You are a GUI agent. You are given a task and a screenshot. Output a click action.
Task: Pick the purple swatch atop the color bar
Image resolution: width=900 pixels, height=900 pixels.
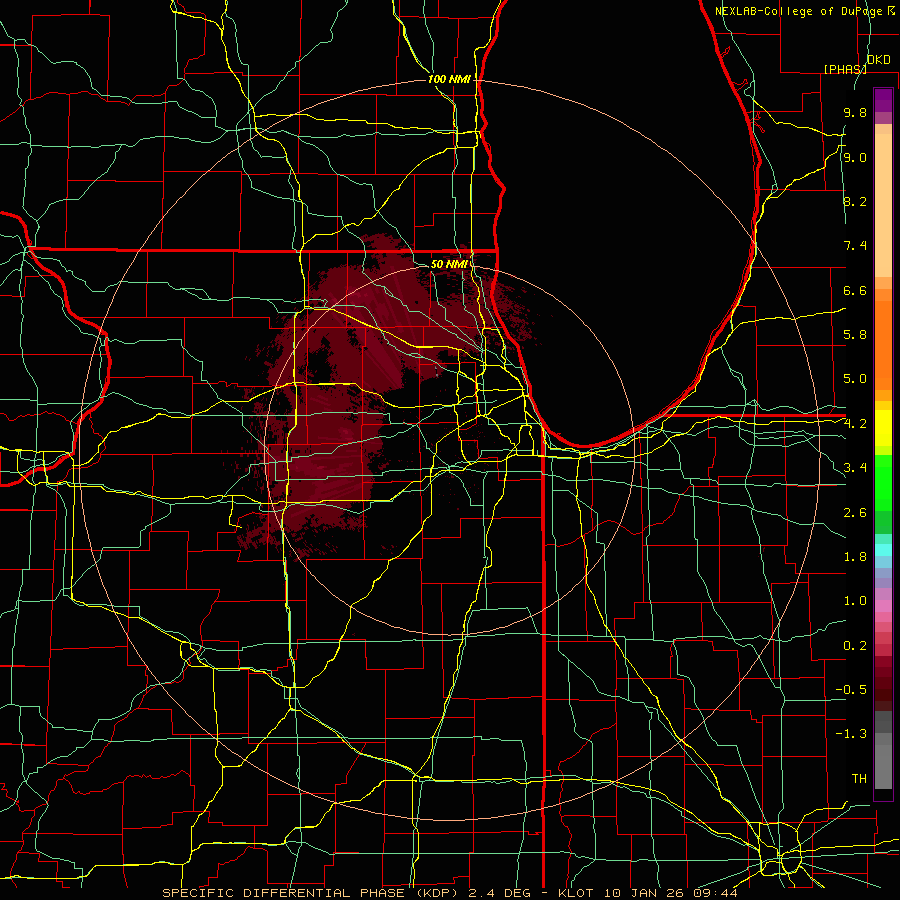[883, 100]
